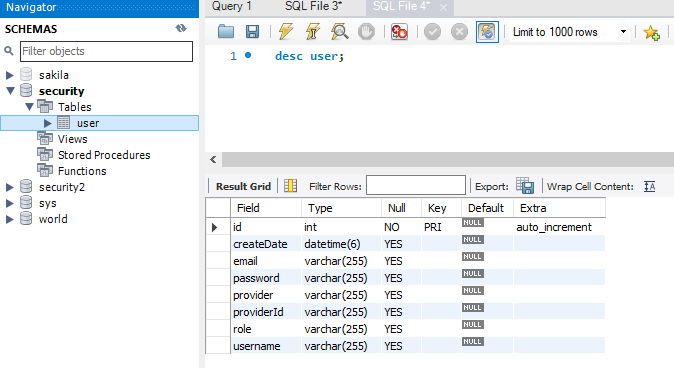The height and width of the screenshot is (368, 674).
Task: Click the username field cell
Action: pos(266,346)
